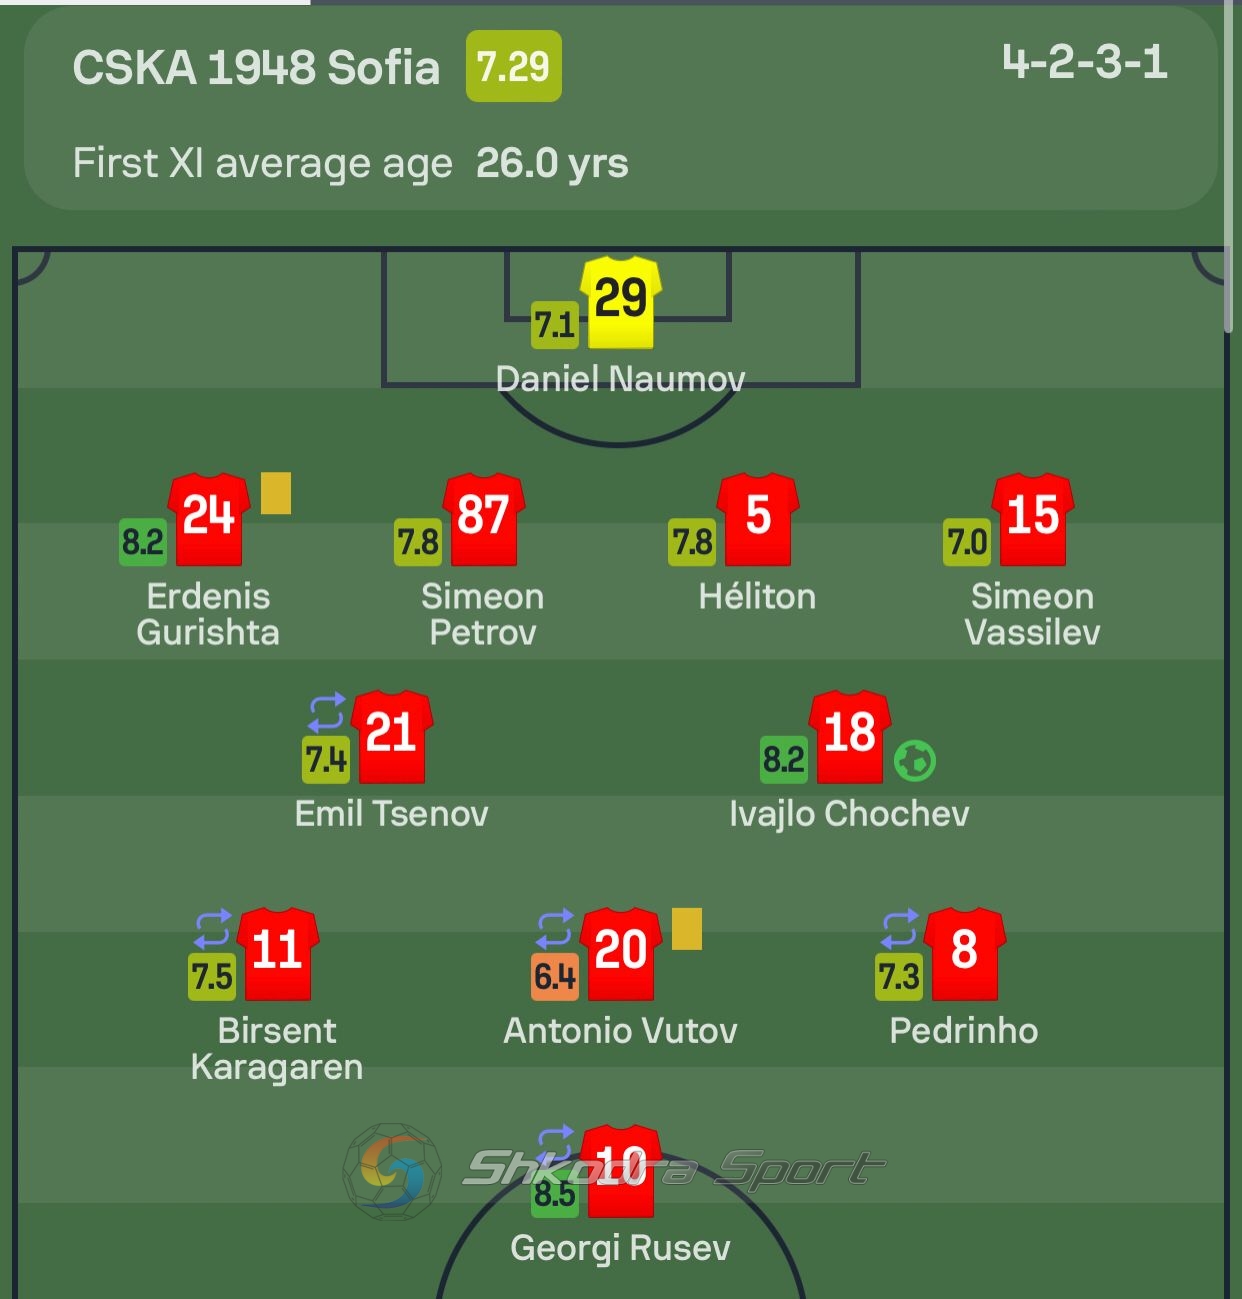Tap Héliton's number 5 shirt
The height and width of the screenshot is (1299, 1242).
758,519
